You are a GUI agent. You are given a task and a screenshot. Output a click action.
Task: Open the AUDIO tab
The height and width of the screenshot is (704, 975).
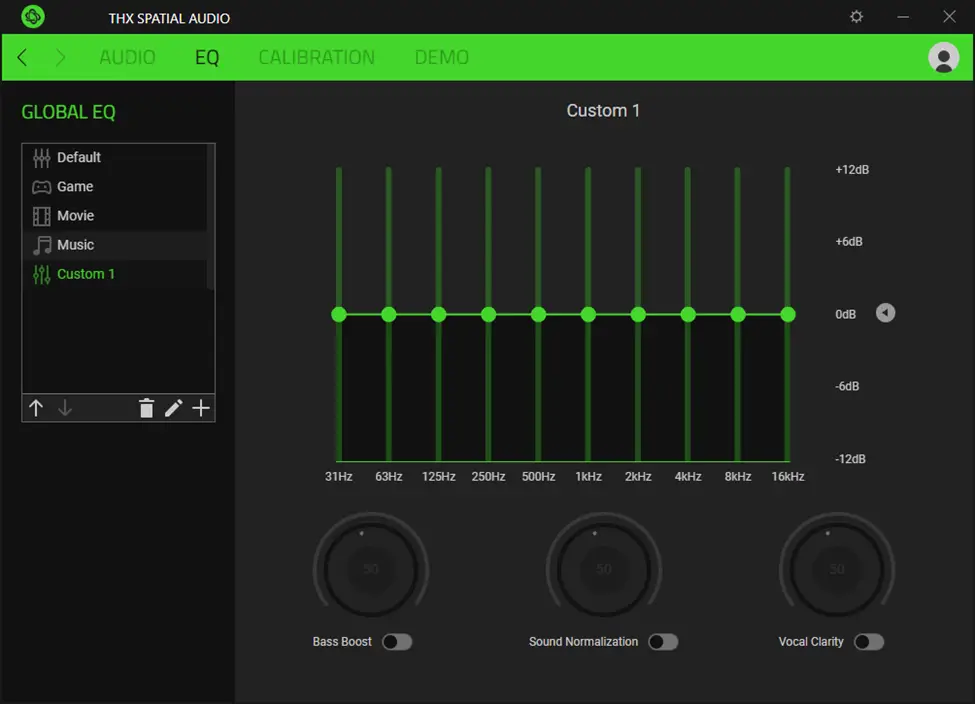pyautogui.click(x=127, y=57)
